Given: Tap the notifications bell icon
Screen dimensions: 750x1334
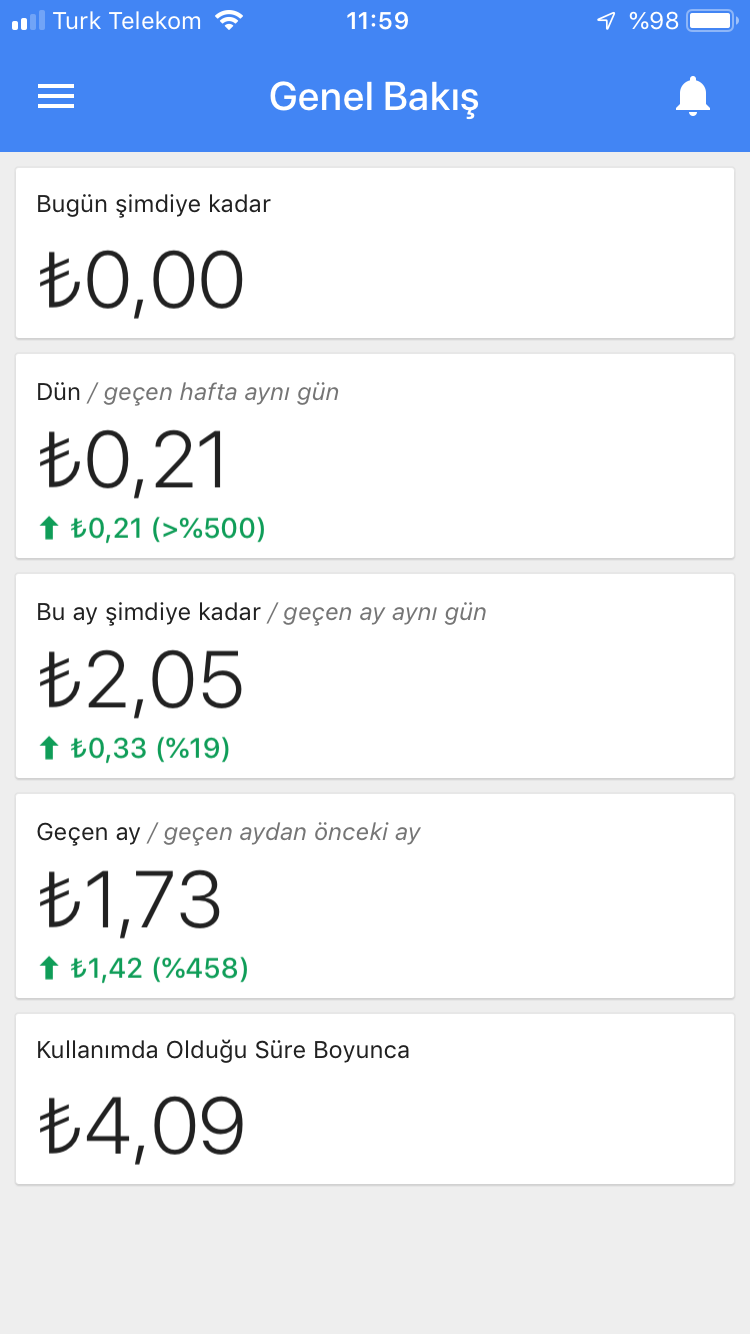Looking at the screenshot, I should click(x=692, y=96).
